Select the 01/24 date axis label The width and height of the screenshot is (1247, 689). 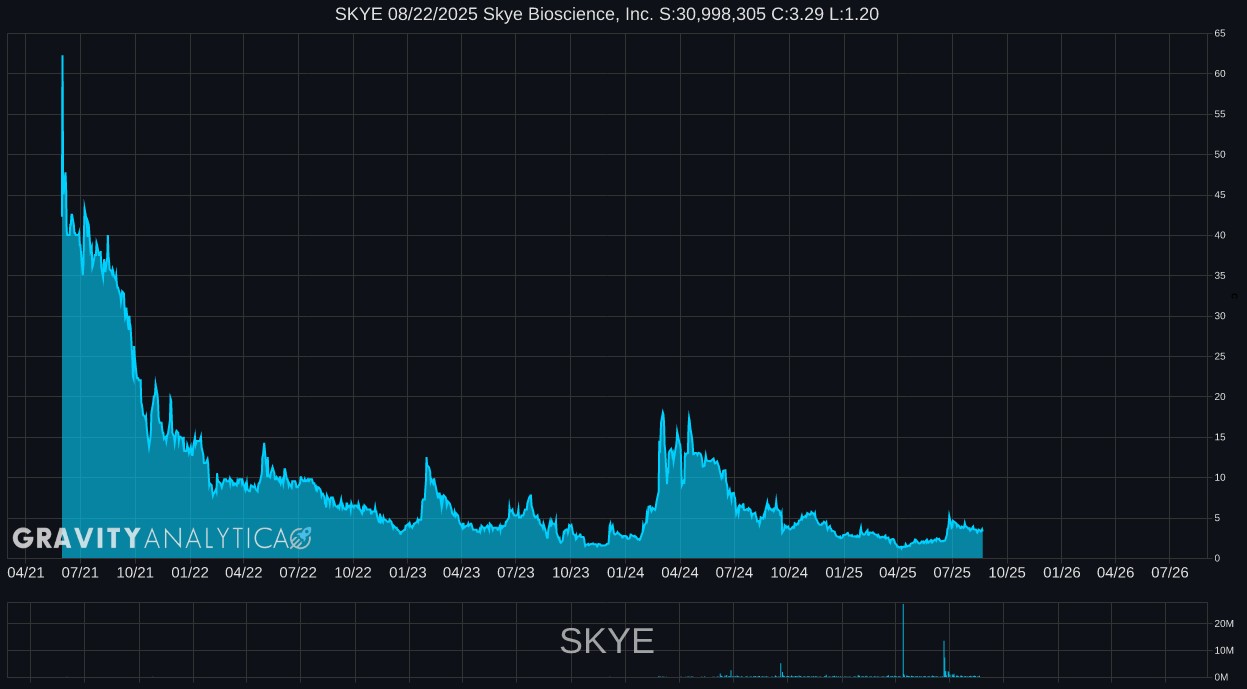tap(626, 572)
